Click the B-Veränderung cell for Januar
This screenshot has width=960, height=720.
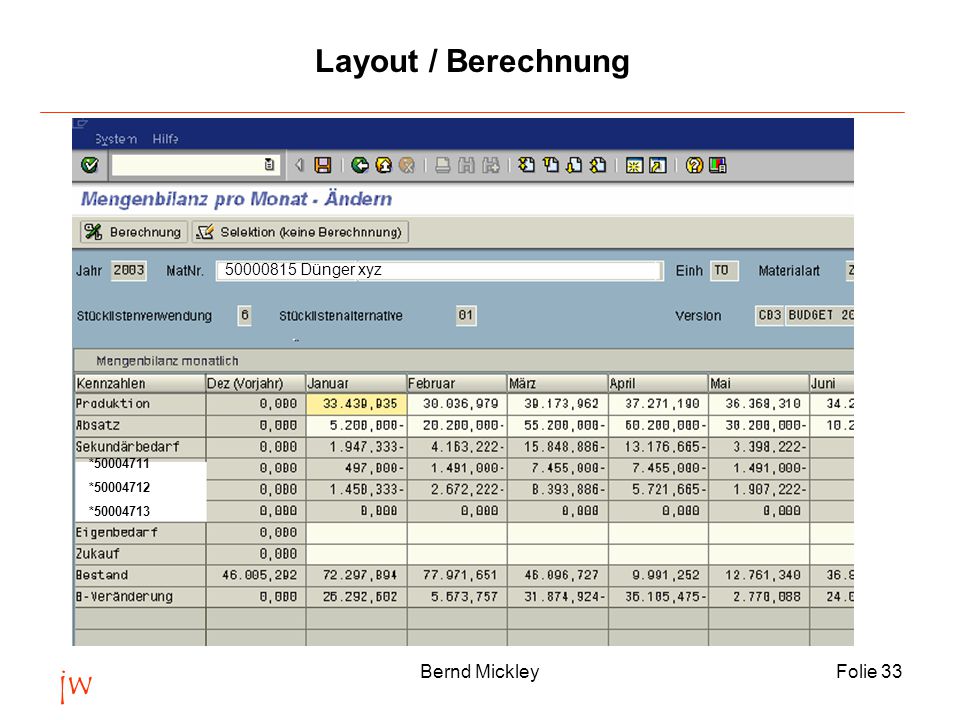[x=356, y=597]
